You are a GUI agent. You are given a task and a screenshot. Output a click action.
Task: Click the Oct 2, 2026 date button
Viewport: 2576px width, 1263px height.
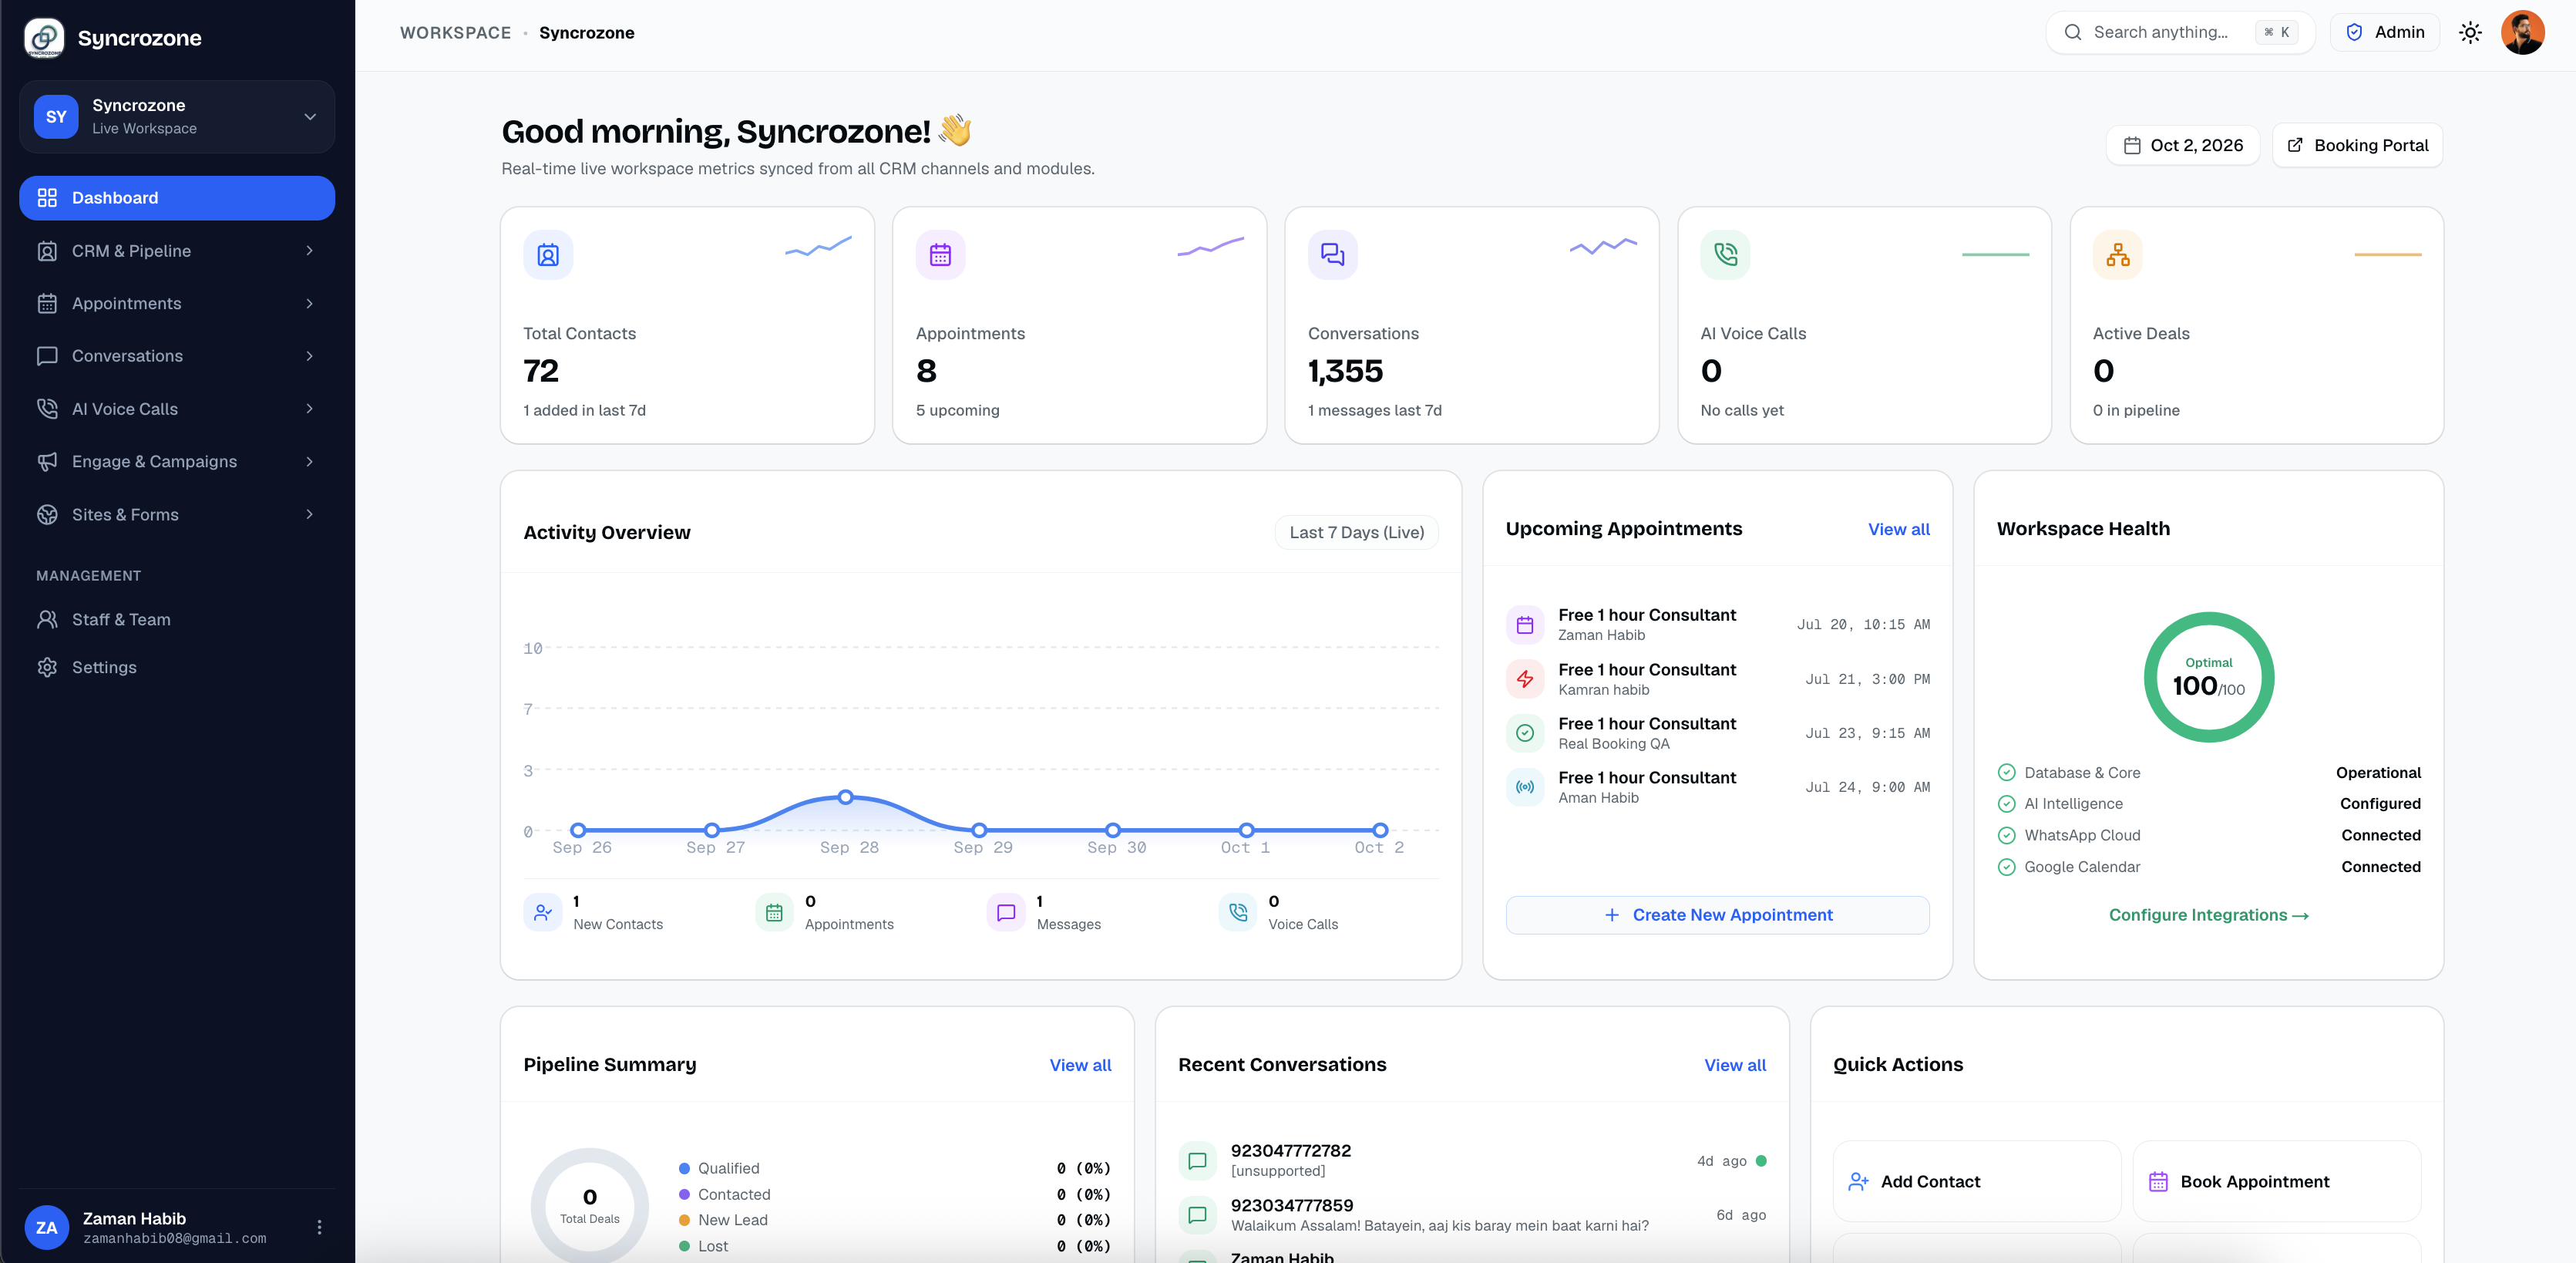[2183, 145]
